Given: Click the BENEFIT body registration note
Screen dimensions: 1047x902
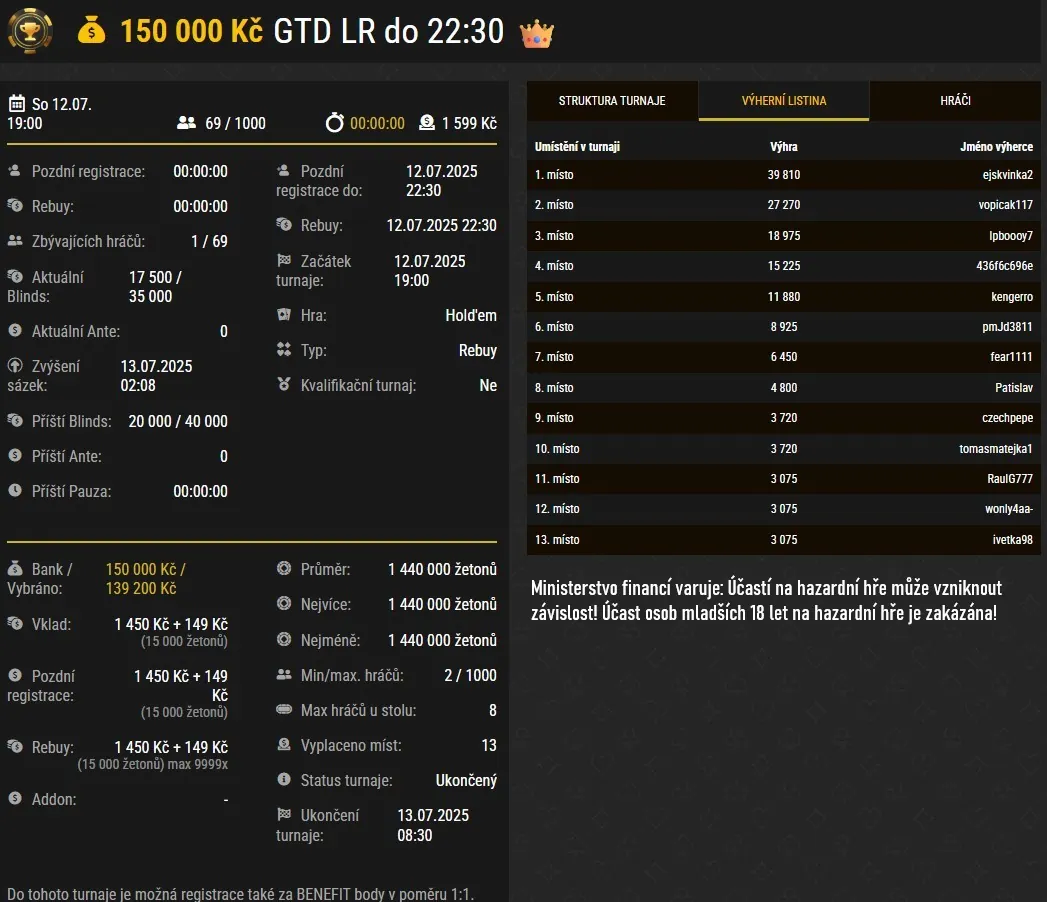Looking at the screenshot, I should (x=240, y=893).
